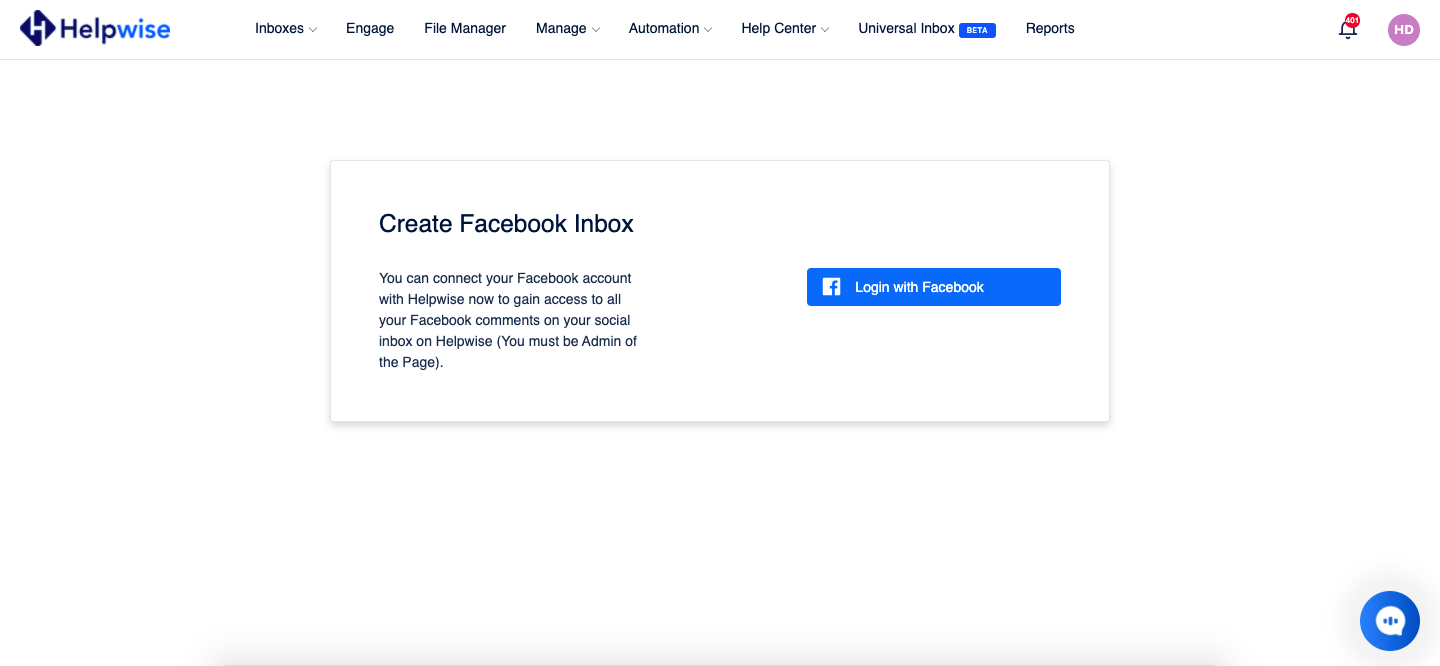This screenshot has height=666, width=1440.
Task: Click the Facebook logo in login button
Action: pos(831,287)
